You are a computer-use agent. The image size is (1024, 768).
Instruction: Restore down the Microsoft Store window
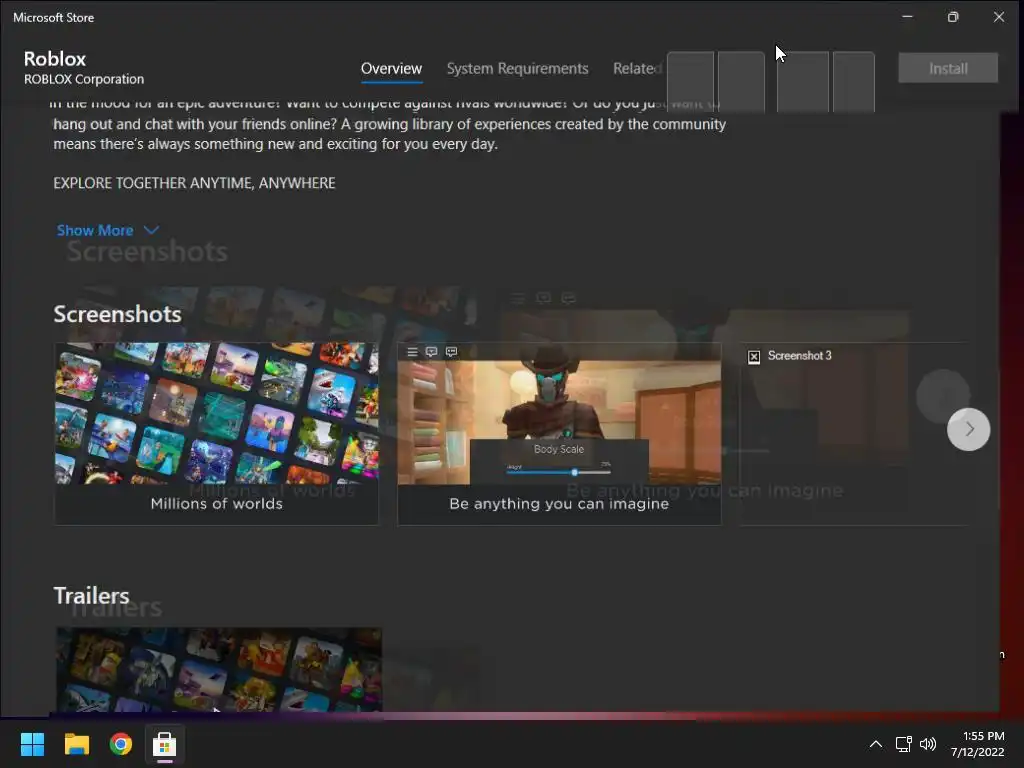pyautogui.click(x=953, y=17)
